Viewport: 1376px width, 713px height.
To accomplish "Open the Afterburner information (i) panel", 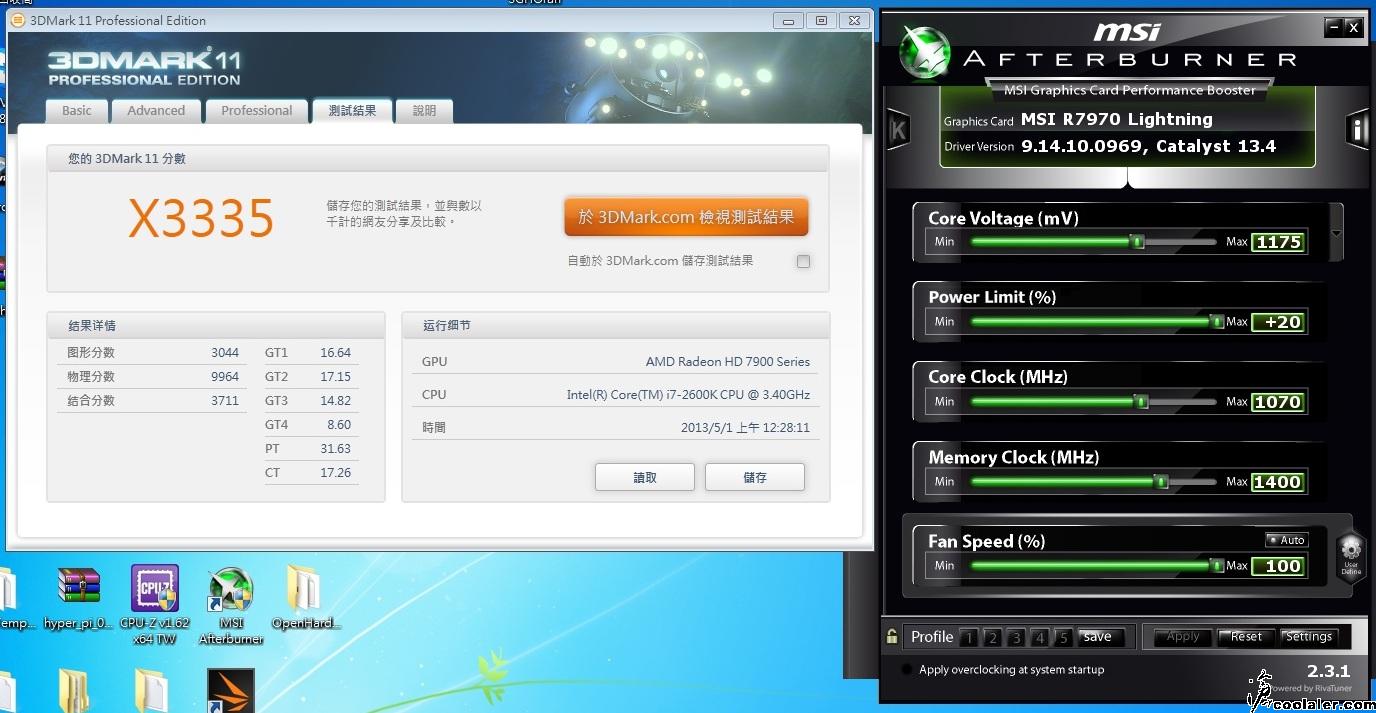I will [x=1358, y=129].
